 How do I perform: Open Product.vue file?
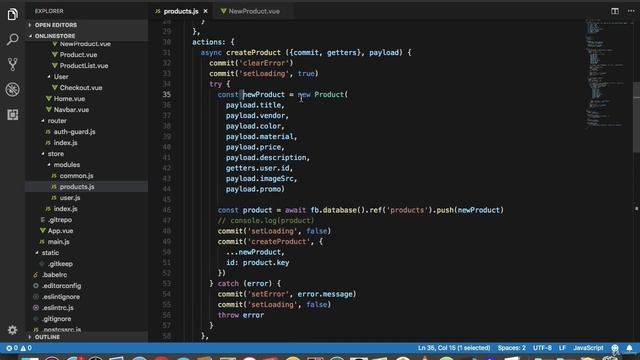coord(78,55)
